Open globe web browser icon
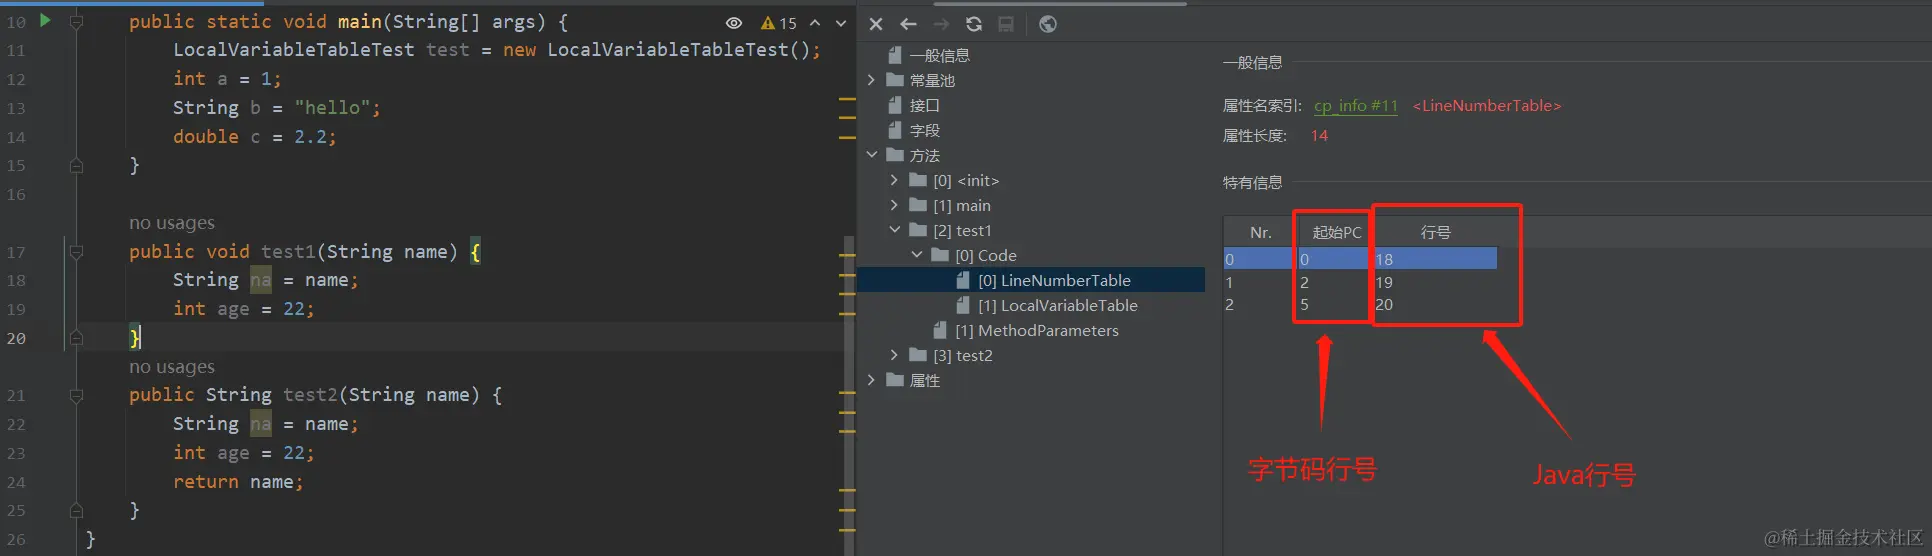Viewport: 1932px width, 556px height. point(1047,24)
